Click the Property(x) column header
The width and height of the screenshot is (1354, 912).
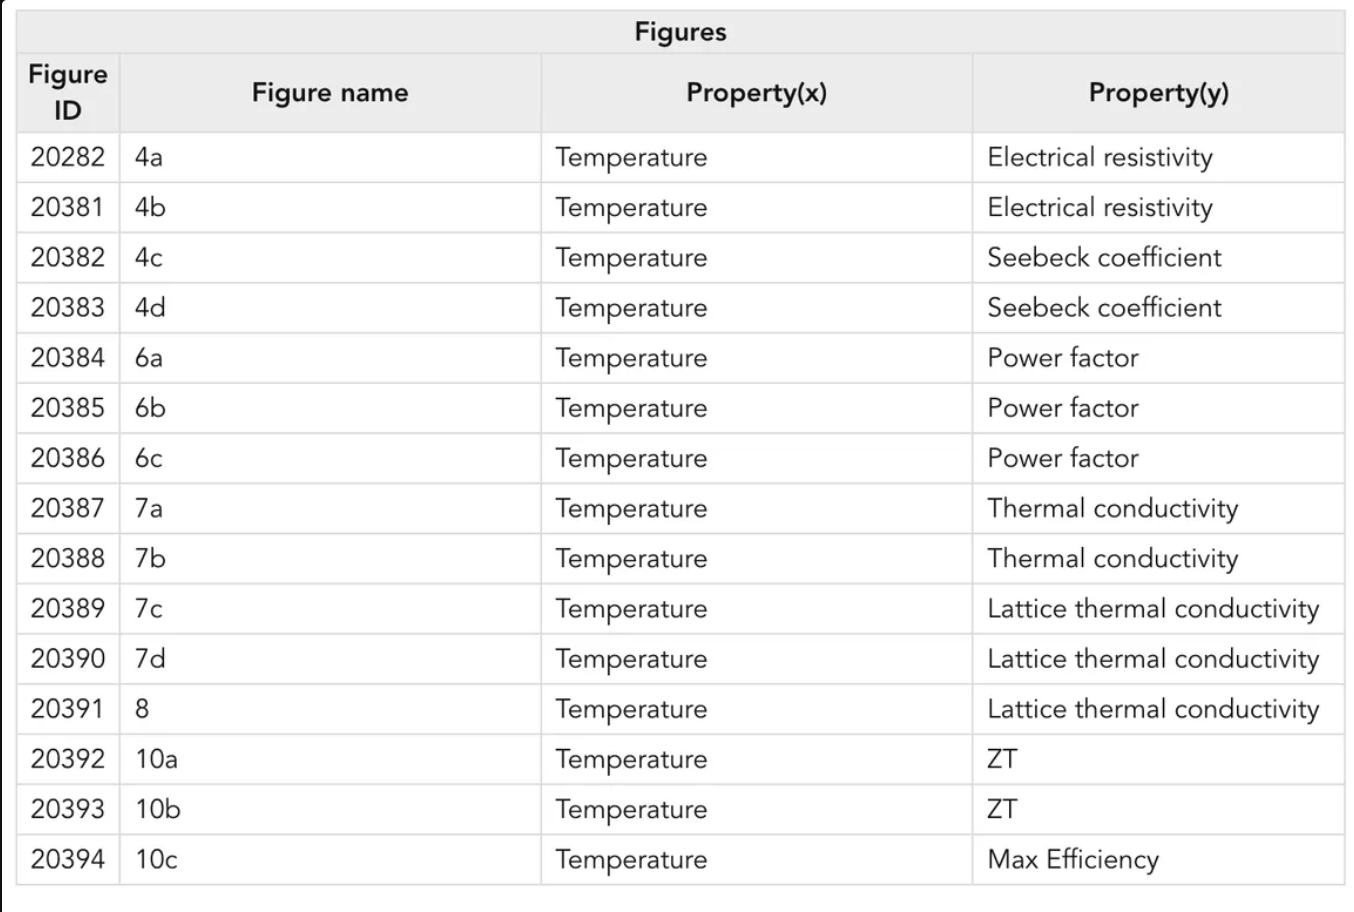[x=756, y=92]
